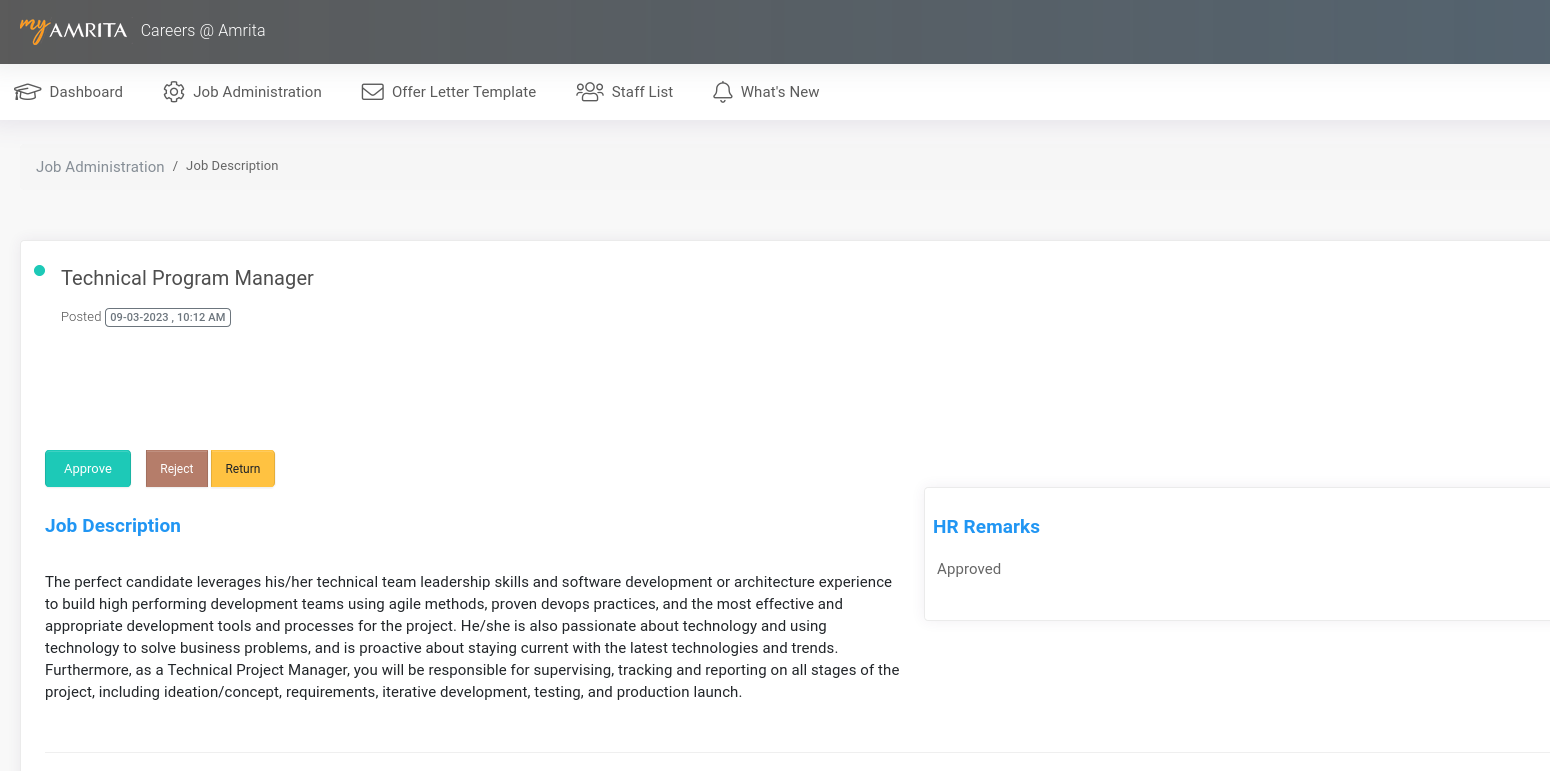Click Careers @ Amrita header title
This screenshot has width=1550, height=771.
point(203,30)
